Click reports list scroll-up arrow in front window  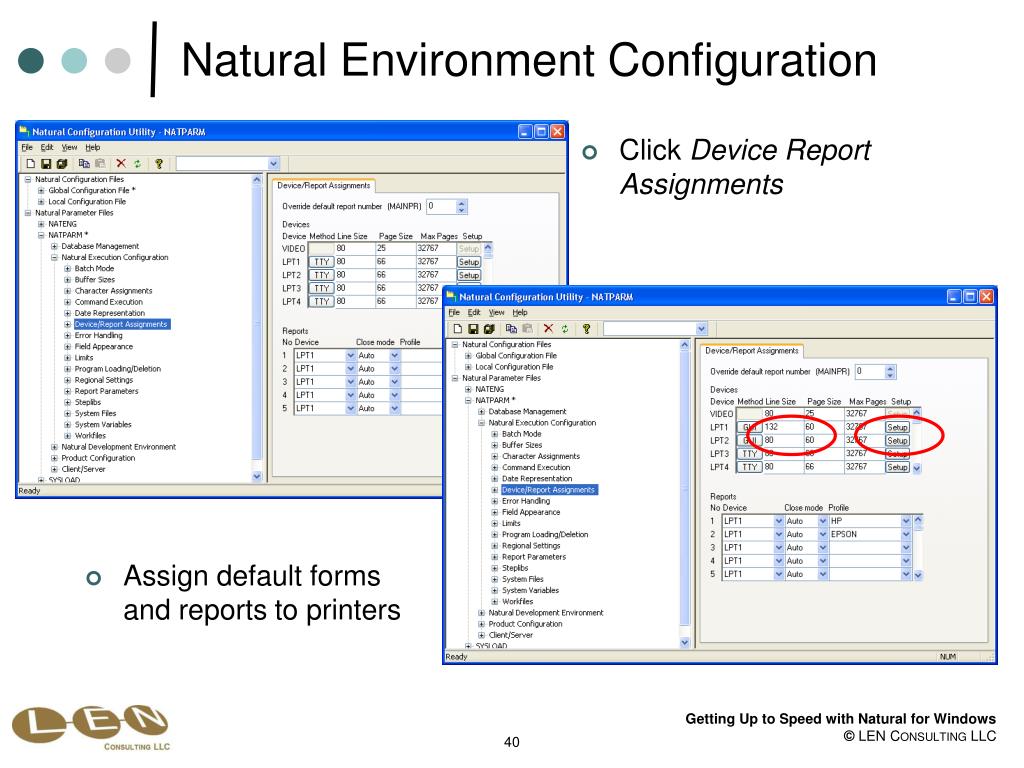pos(918,520)
